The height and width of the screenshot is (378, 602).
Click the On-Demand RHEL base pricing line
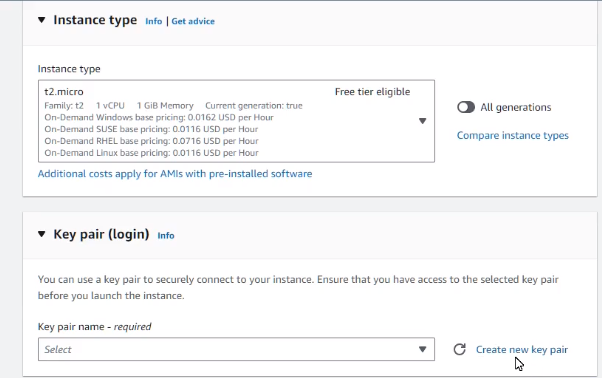pos(151,141)
